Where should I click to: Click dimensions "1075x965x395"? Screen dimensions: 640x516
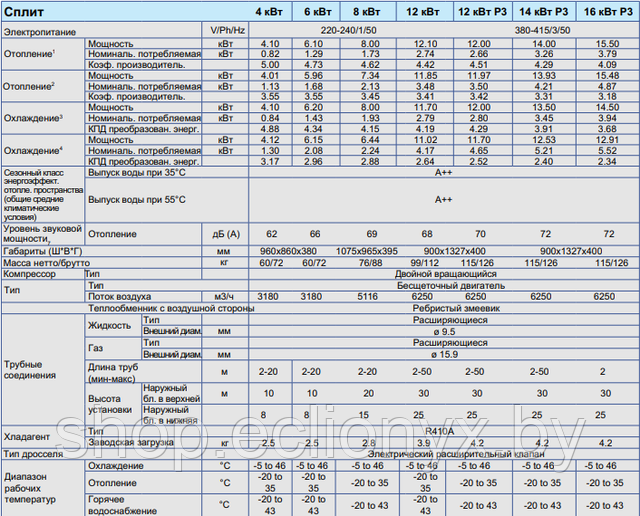coord(367,251)
